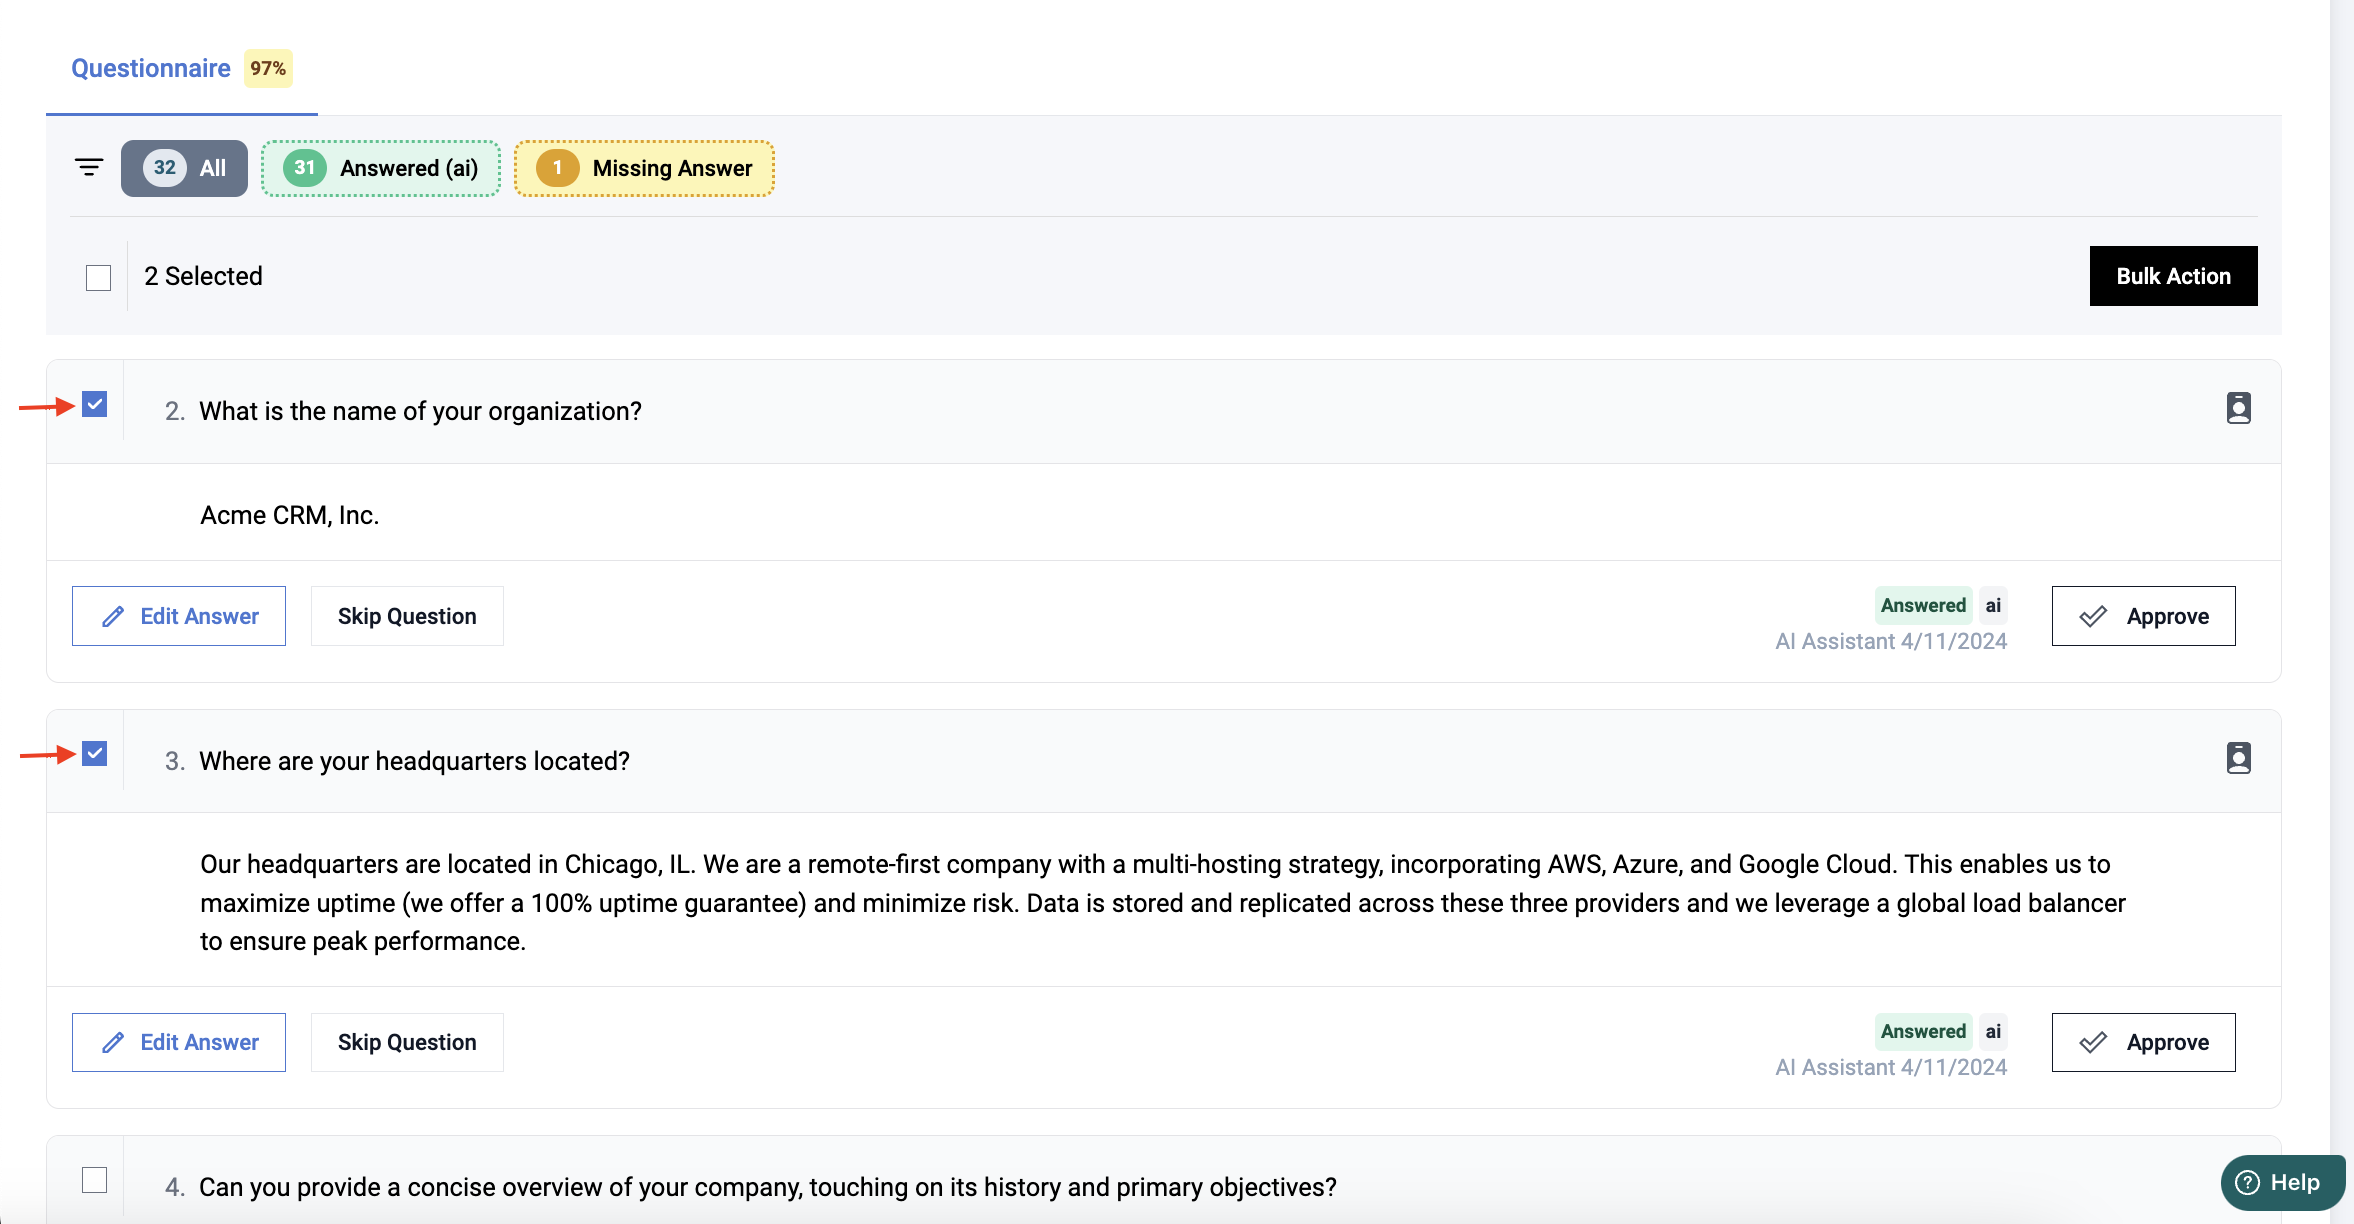Uncheck the question 2 organization name checkbox
The image size is (2354, 1224).
point(95,405)
